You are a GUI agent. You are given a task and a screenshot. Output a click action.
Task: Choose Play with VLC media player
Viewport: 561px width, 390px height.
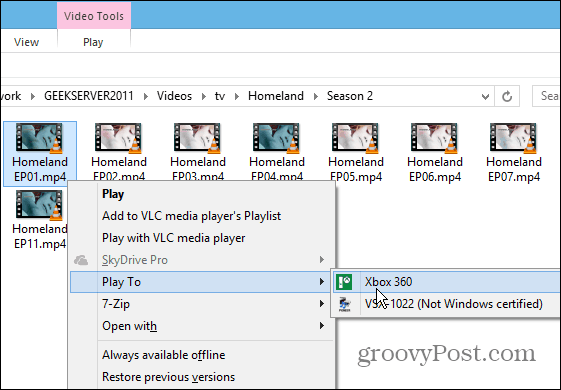click(x=202, y=238)
